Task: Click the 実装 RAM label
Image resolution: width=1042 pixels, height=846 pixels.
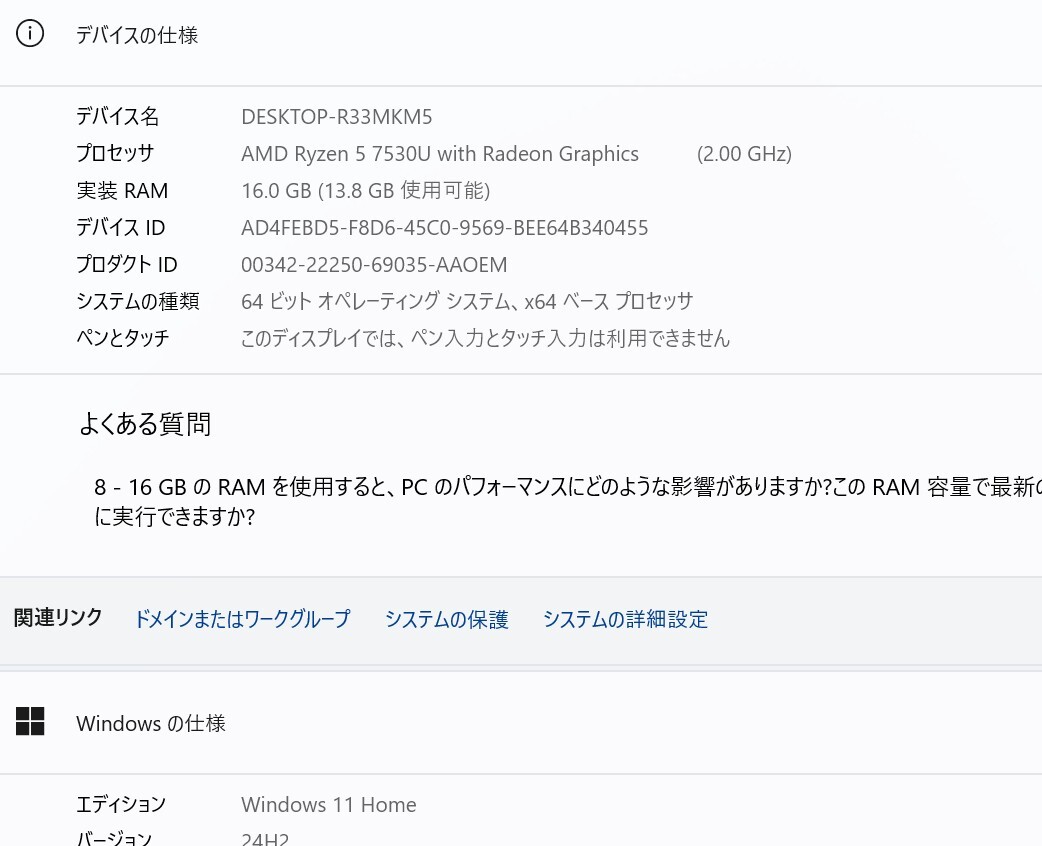Action: point(122,191)
